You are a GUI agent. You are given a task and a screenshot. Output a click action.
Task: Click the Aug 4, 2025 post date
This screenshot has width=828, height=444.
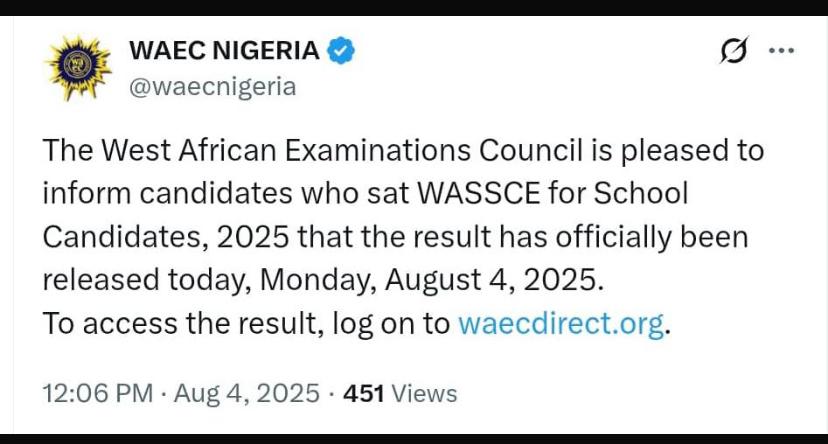[x=247, y=393]
